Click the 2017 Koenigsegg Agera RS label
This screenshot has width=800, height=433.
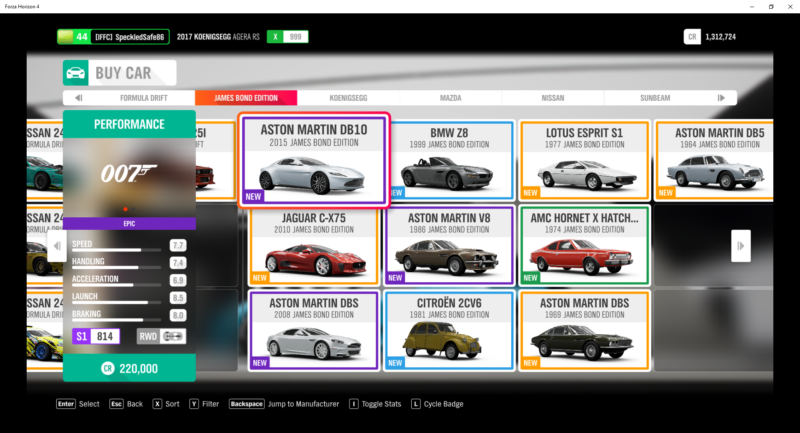pyautogui.click(x=218, y=37)
